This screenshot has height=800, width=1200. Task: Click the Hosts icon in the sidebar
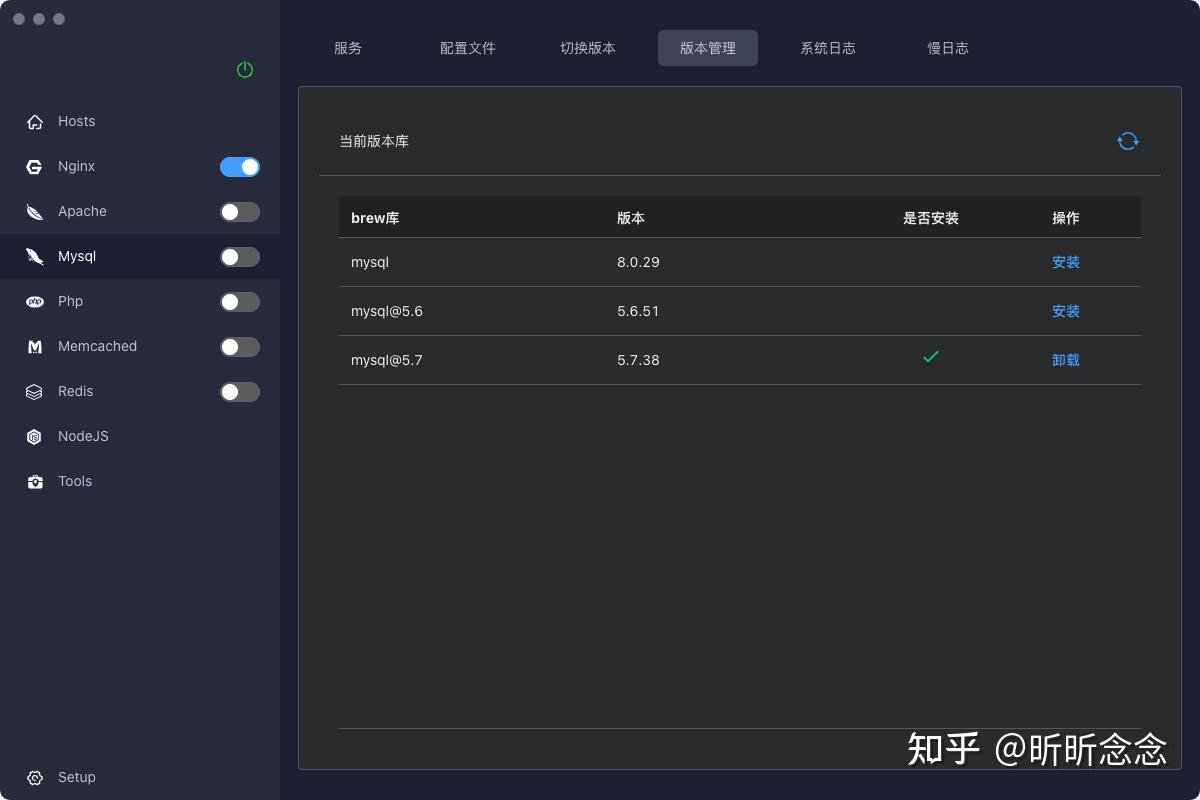(34, 121)
